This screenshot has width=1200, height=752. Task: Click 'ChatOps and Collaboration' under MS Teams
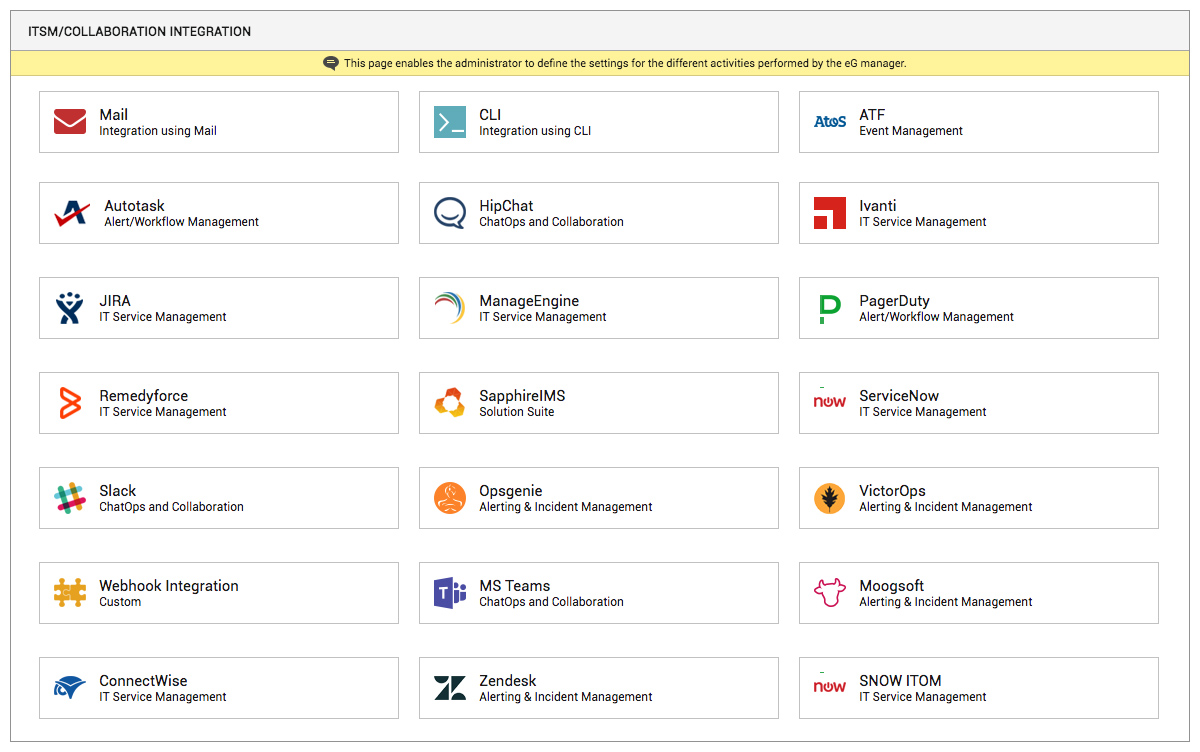(551, 602)
